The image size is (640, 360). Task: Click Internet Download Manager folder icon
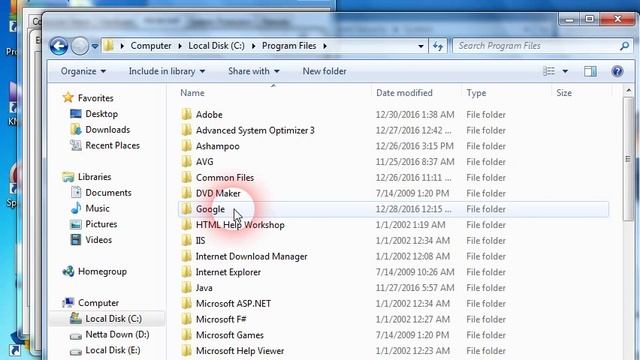point(187,256)
